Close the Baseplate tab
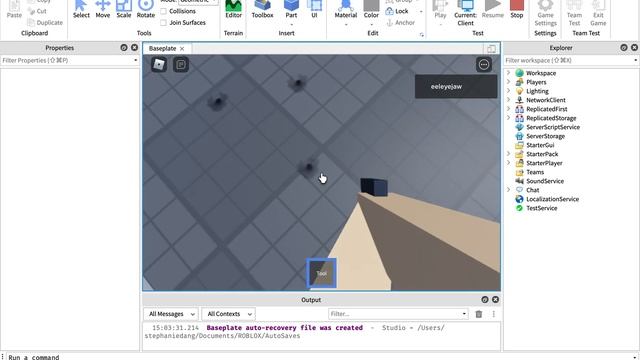 point(182,49)
